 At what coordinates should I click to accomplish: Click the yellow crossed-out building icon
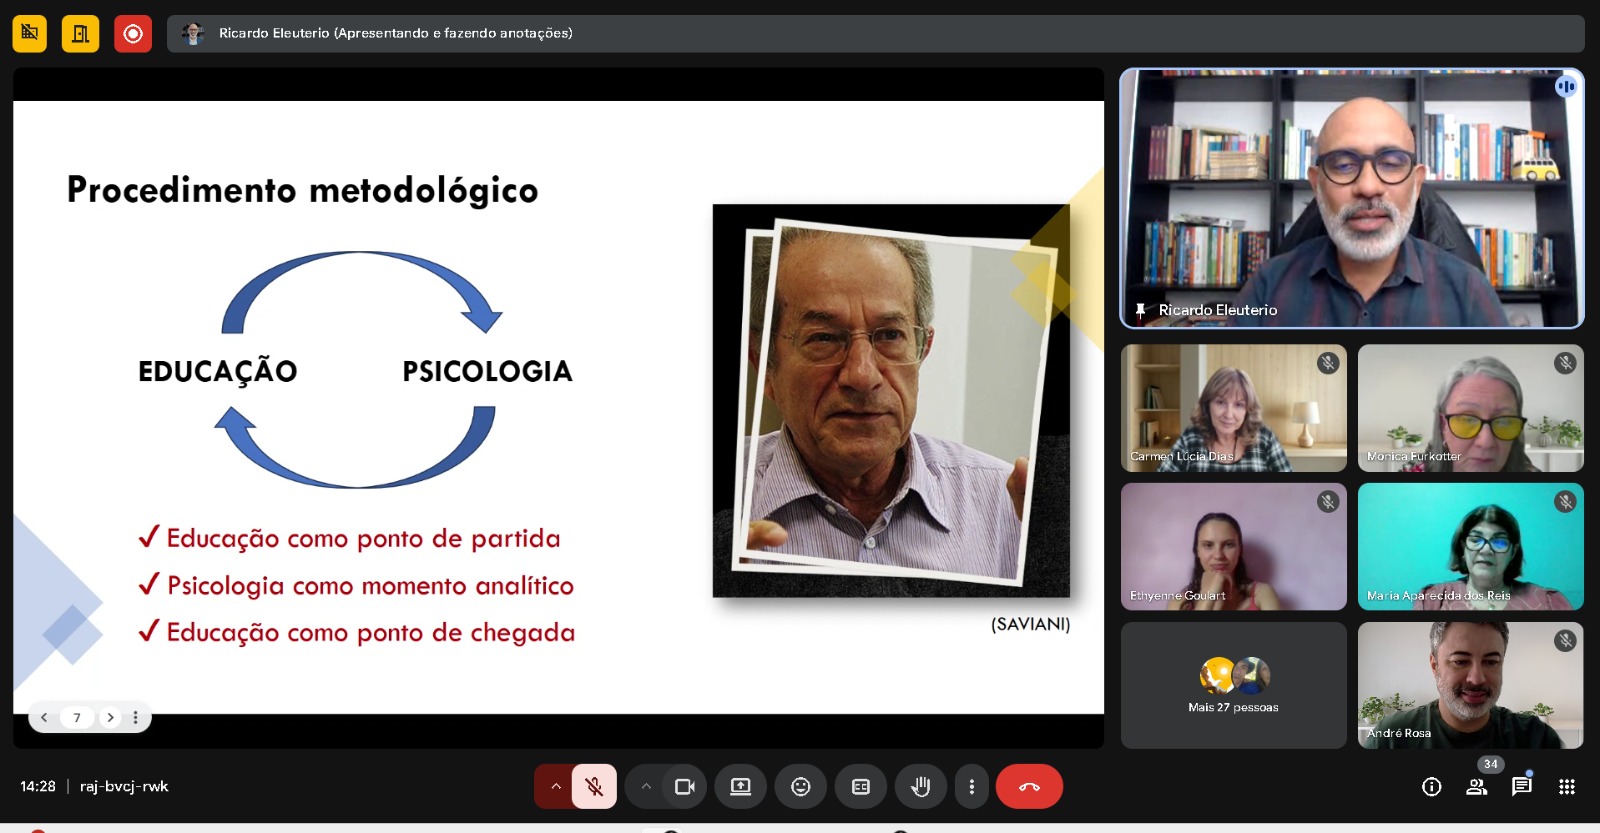[30, 34]
